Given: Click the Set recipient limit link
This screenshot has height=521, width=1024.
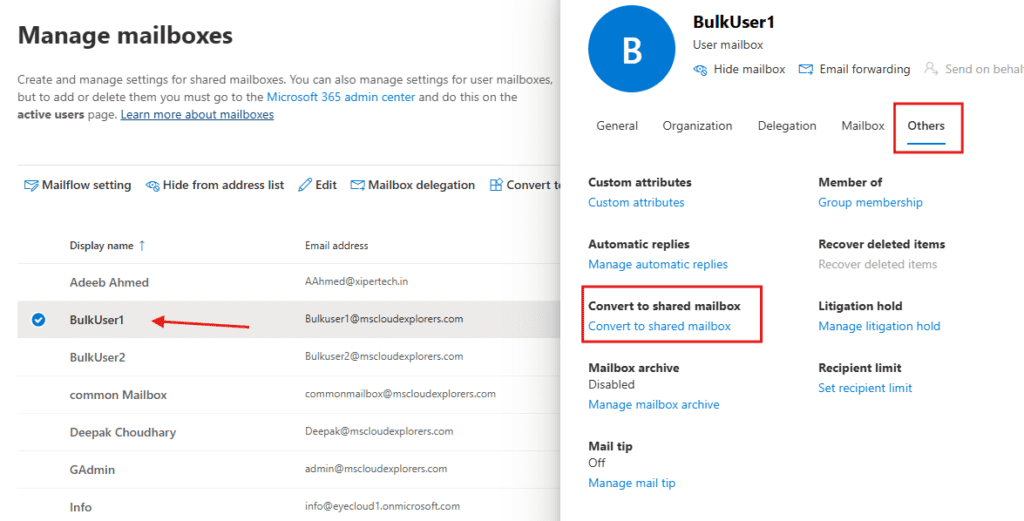Looking at the screenshot, I should [x=865, y=388].
